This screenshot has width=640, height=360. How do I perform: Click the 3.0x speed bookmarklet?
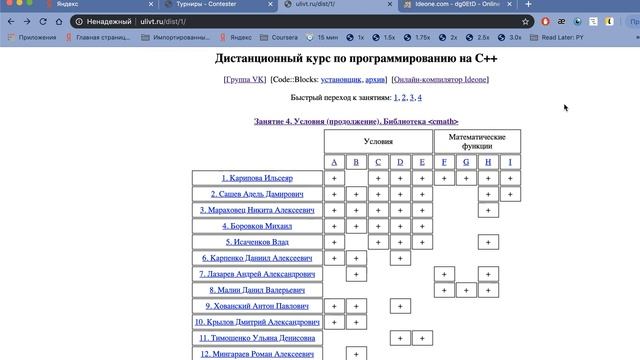click(509, 37)
